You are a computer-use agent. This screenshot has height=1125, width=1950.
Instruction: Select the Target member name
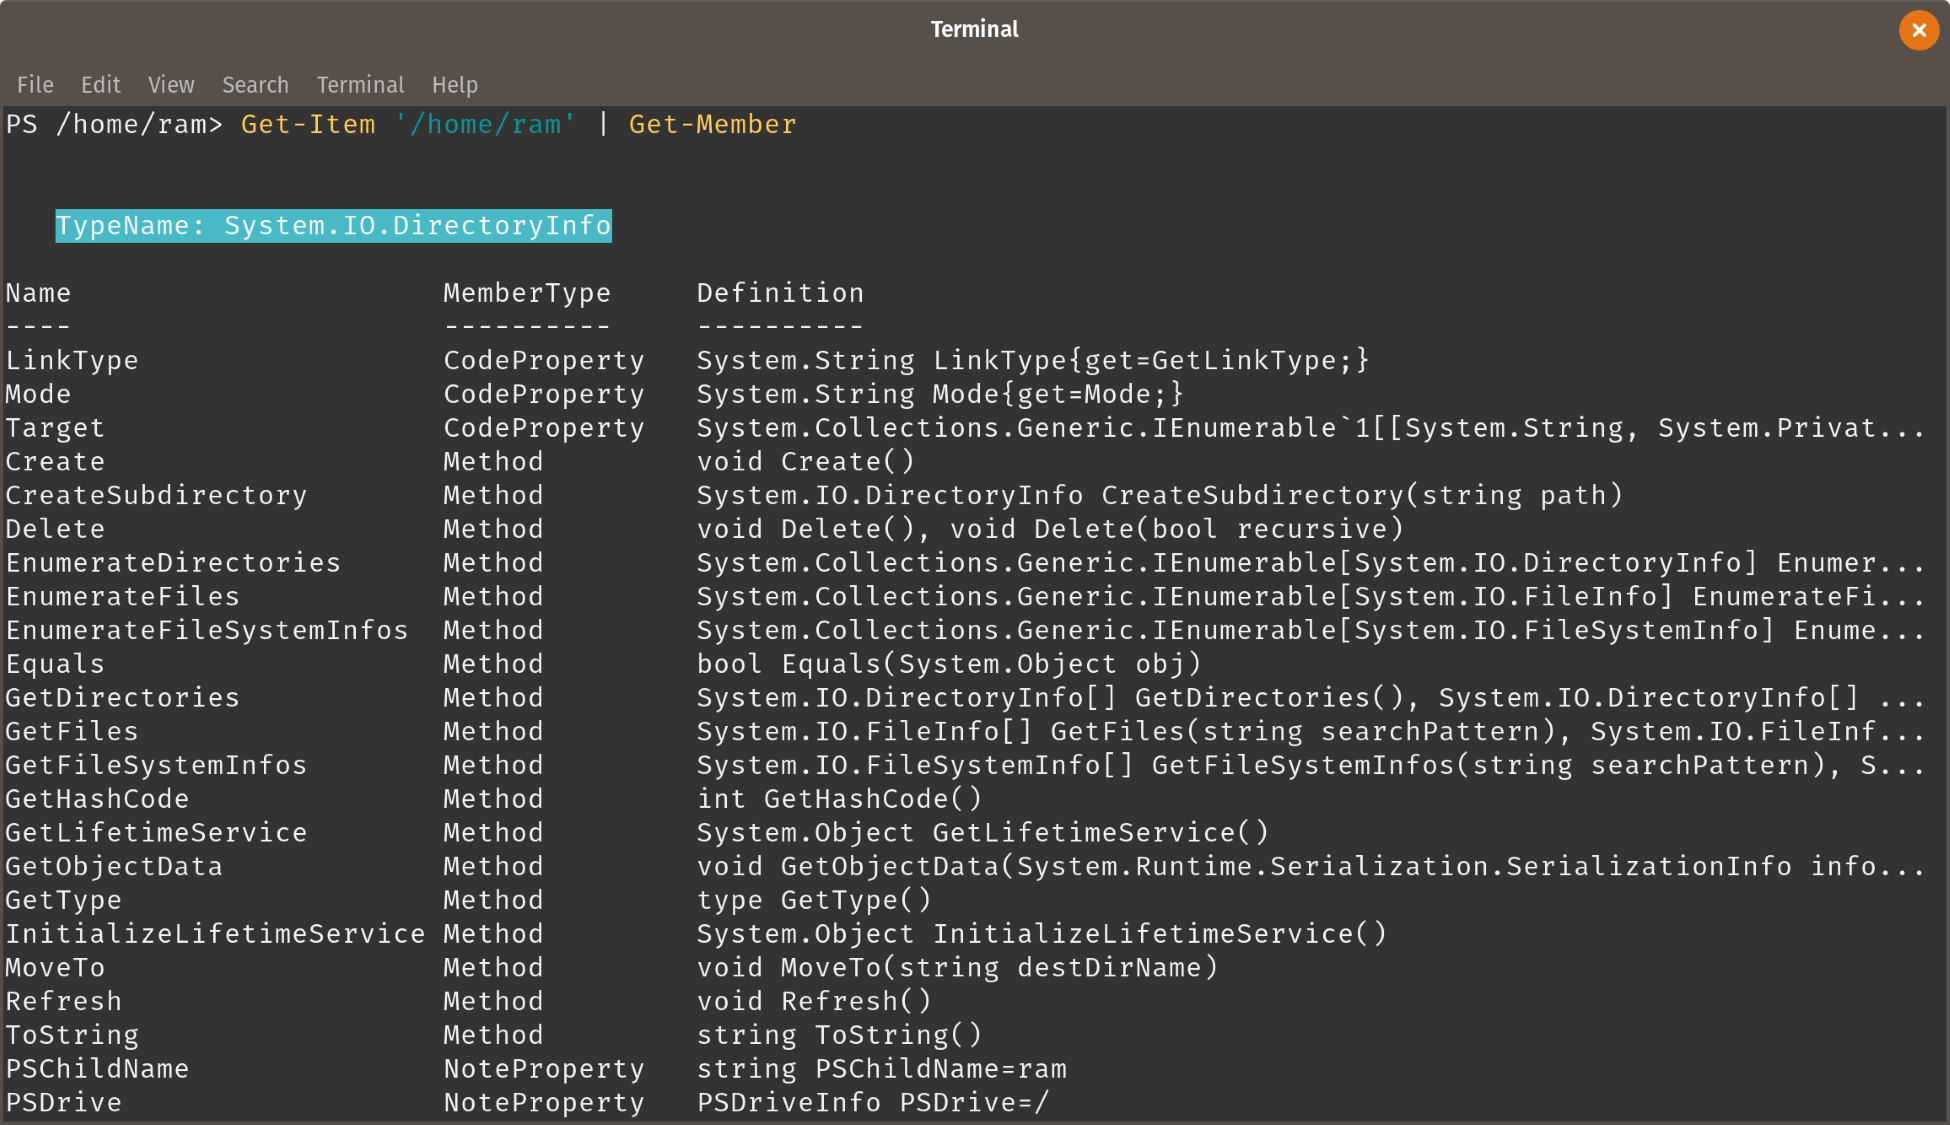click(55, 428)
